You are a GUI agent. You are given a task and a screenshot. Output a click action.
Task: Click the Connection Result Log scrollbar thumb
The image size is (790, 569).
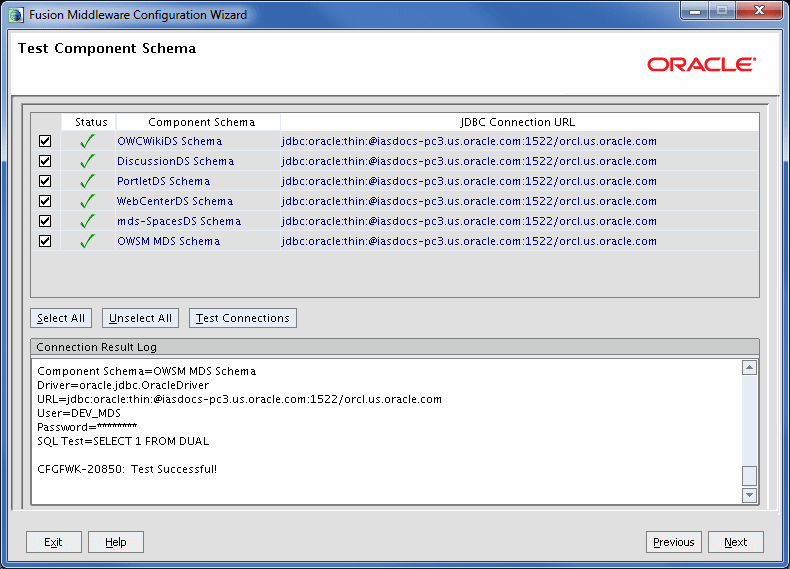[749, 476]
